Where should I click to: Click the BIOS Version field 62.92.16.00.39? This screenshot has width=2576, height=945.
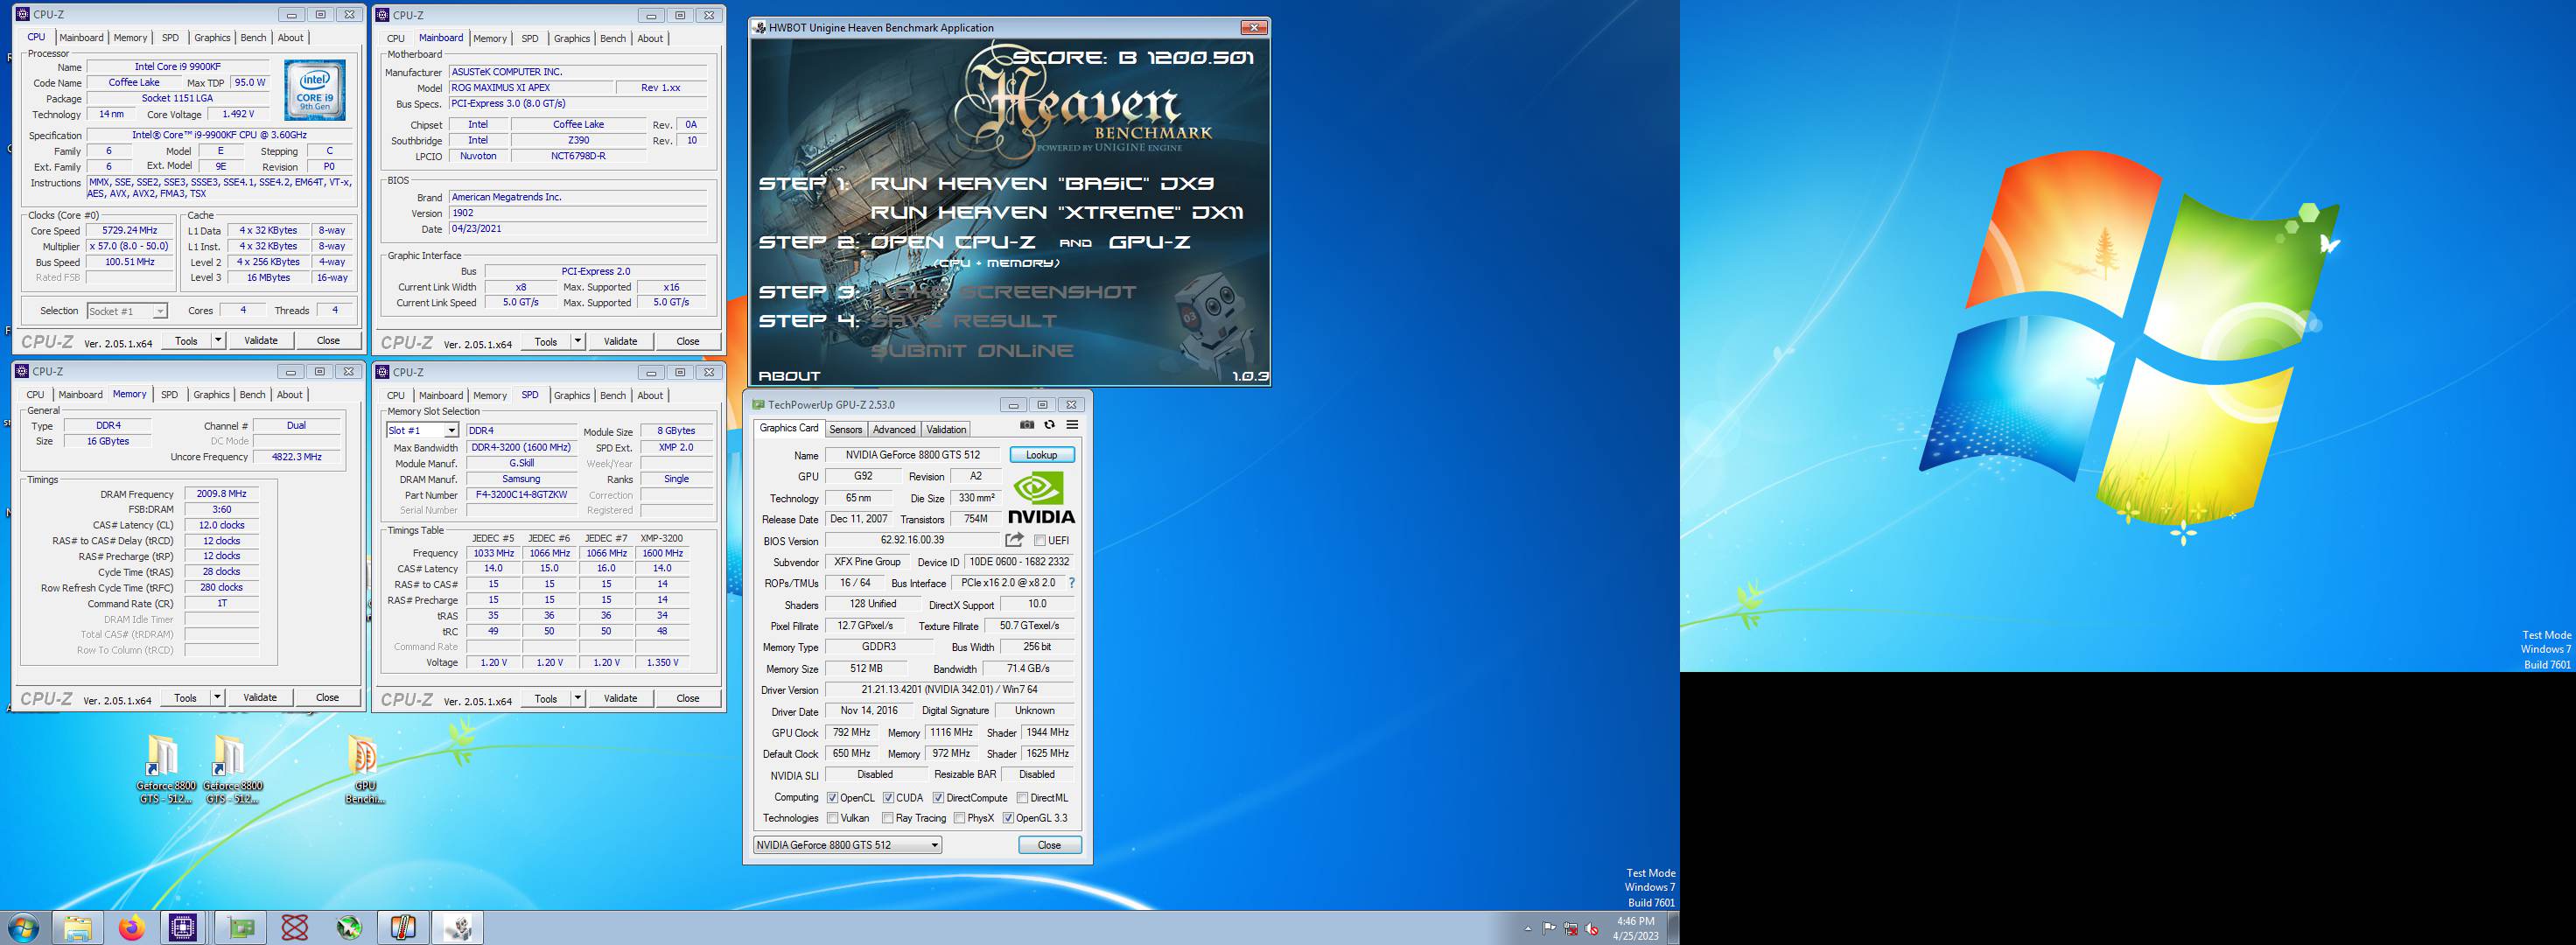tap(912, 540)
